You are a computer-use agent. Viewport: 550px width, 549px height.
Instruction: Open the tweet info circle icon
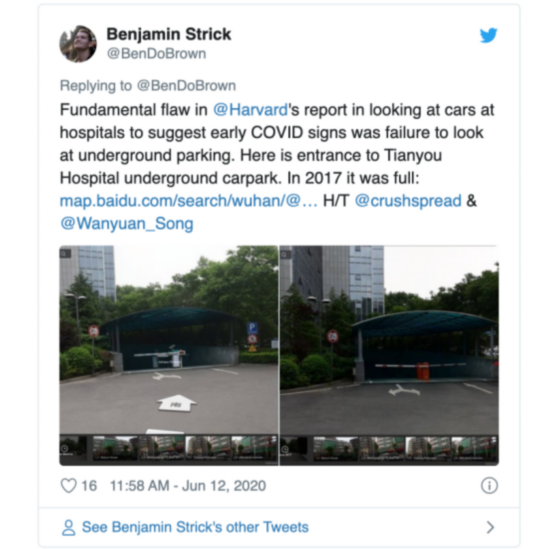pos(489,486)
